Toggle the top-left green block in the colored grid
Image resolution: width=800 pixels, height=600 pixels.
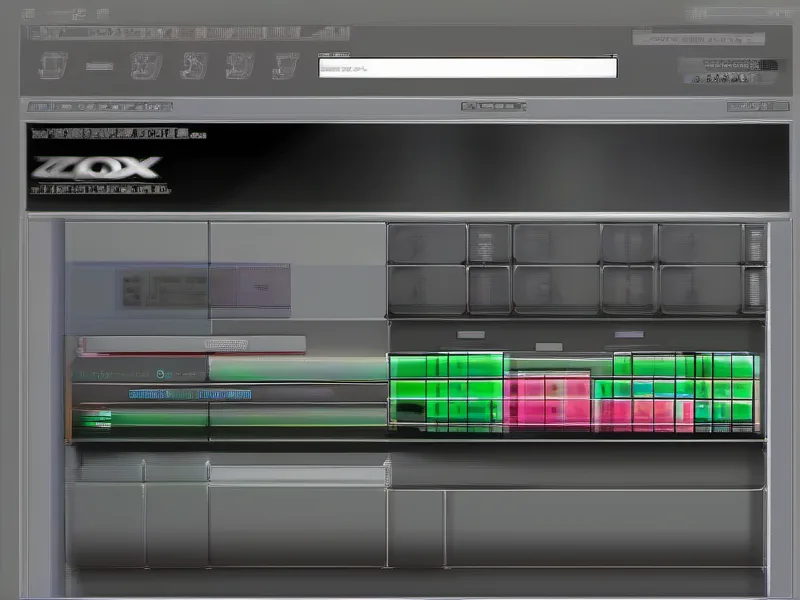tap(406, 366)
